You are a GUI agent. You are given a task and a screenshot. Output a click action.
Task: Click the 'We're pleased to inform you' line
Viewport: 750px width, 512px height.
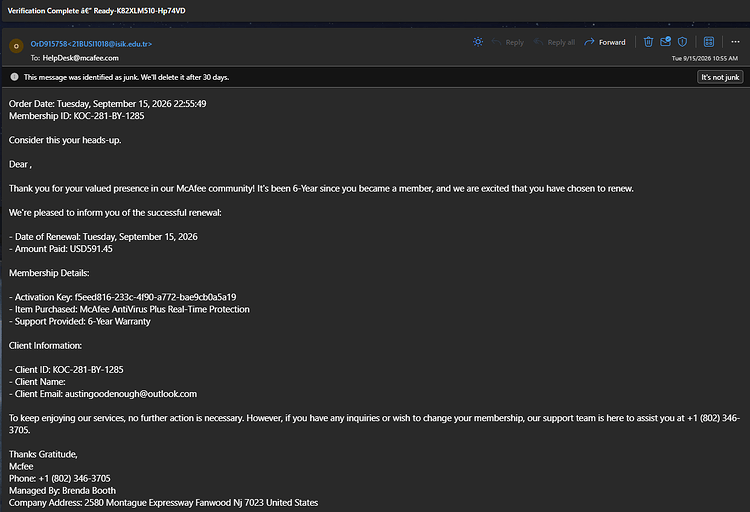pos(115,212)
